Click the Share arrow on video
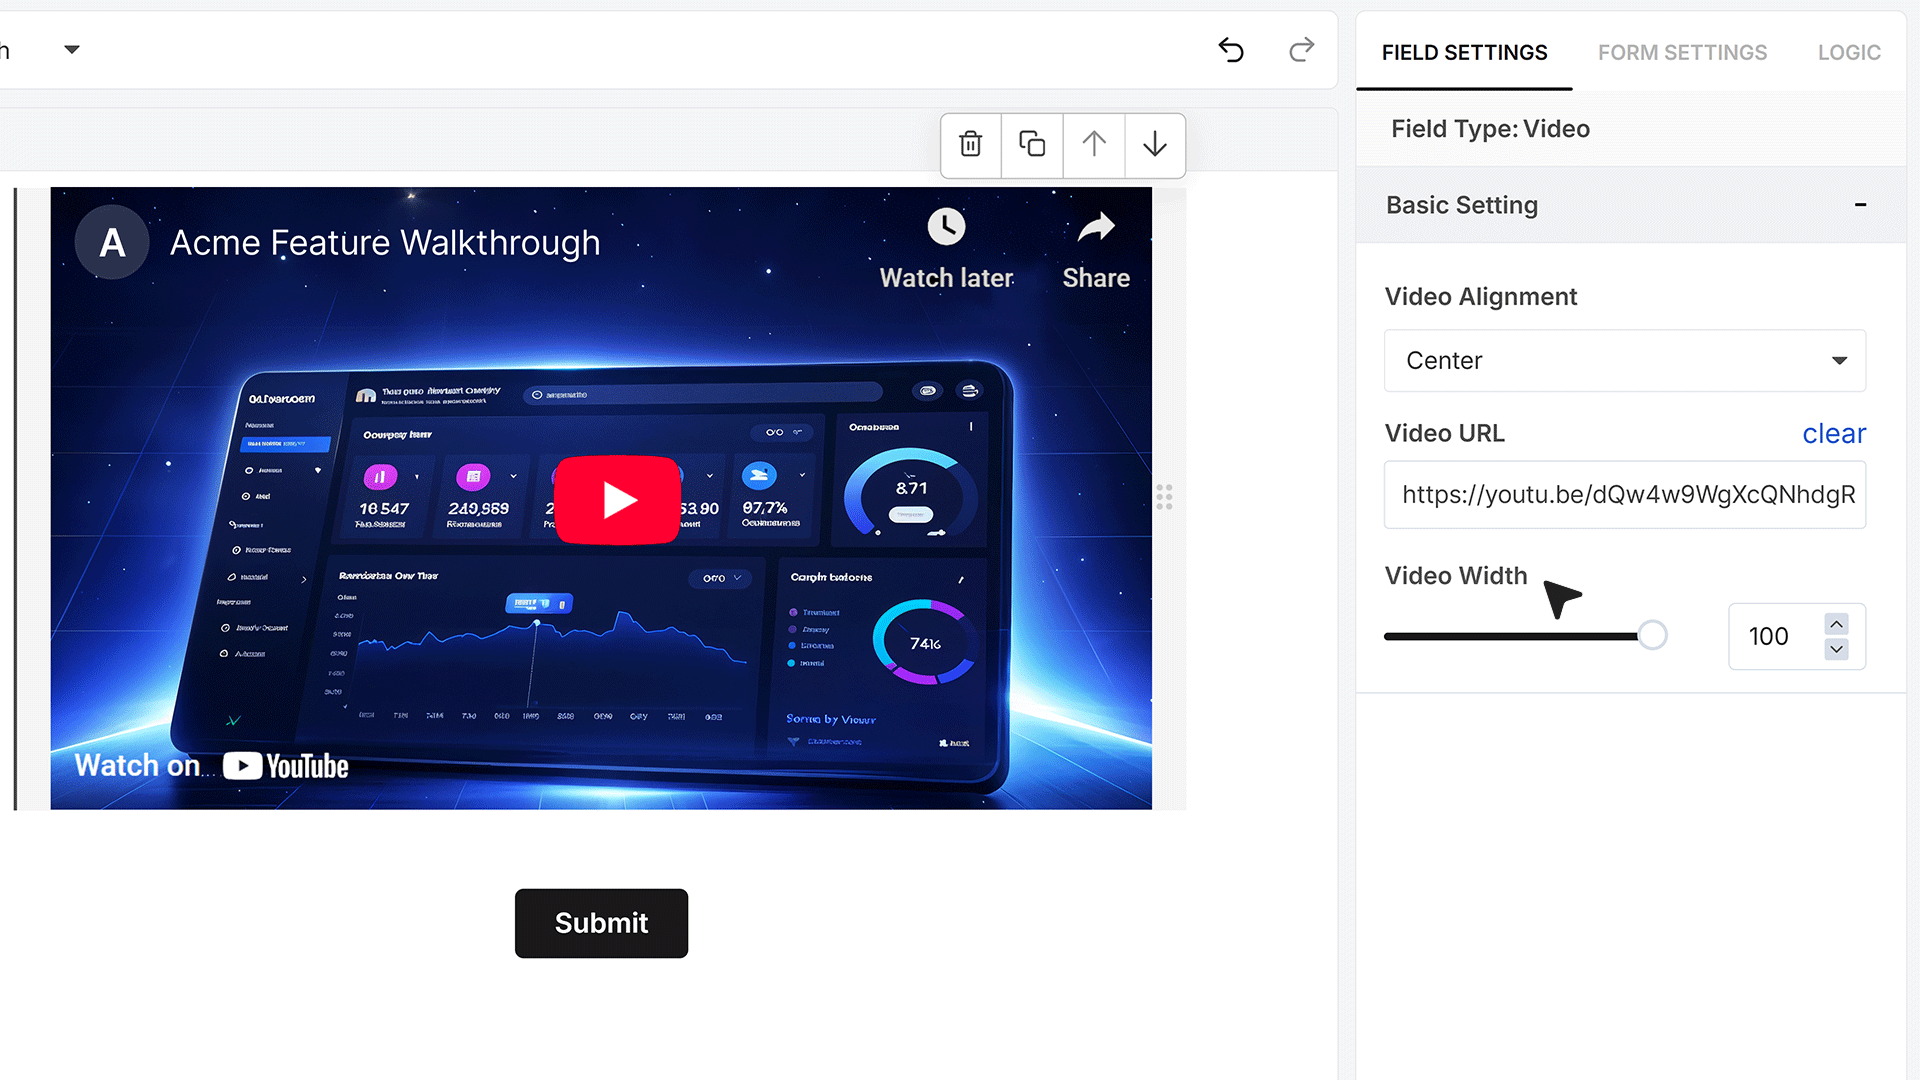 (x=1096, y=227)
